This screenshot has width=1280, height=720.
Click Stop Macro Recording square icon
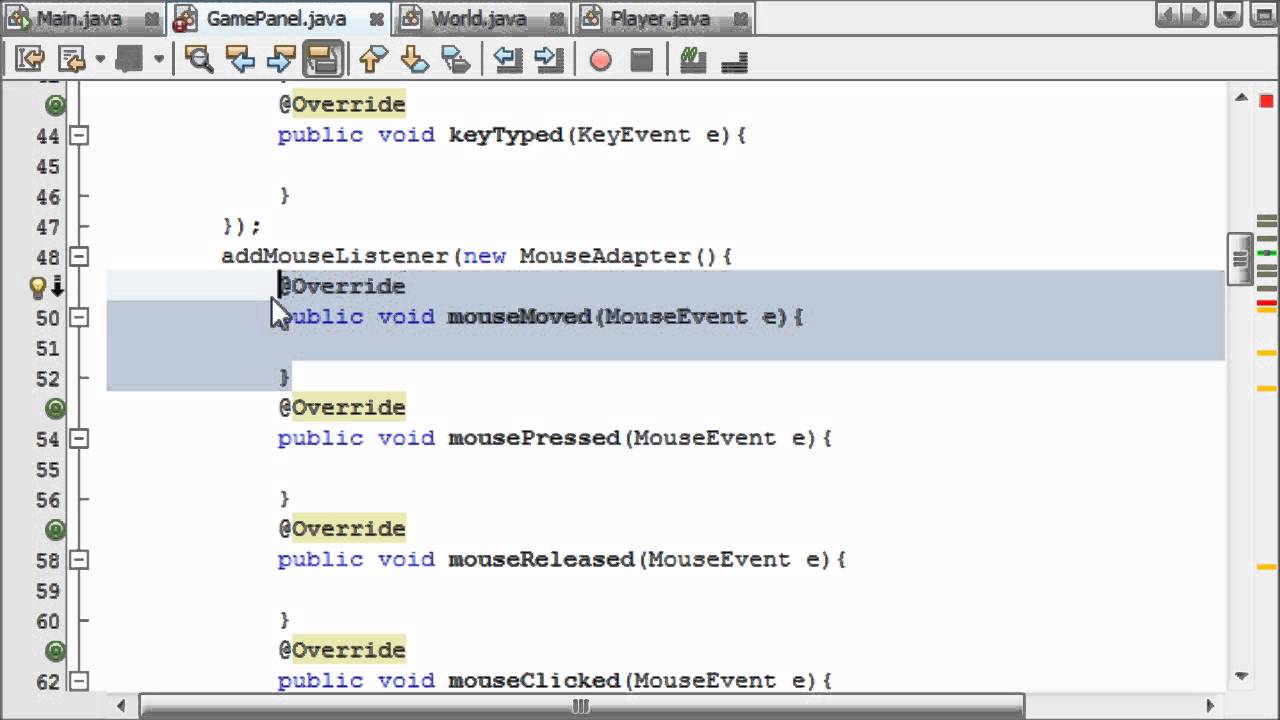click(x=642, y=60)
